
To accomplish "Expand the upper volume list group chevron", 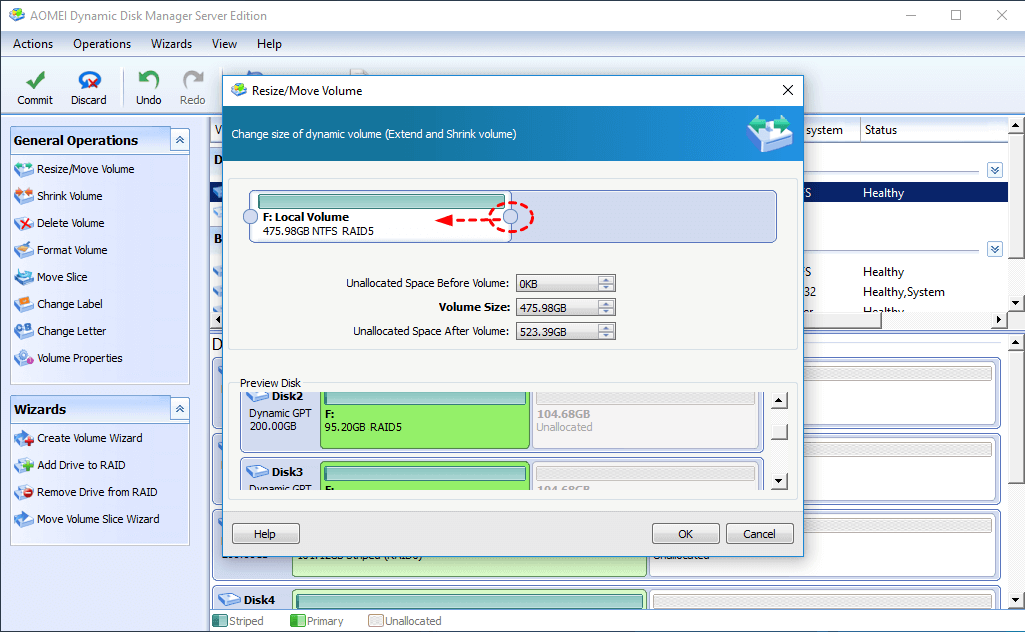I will (995, 171).
